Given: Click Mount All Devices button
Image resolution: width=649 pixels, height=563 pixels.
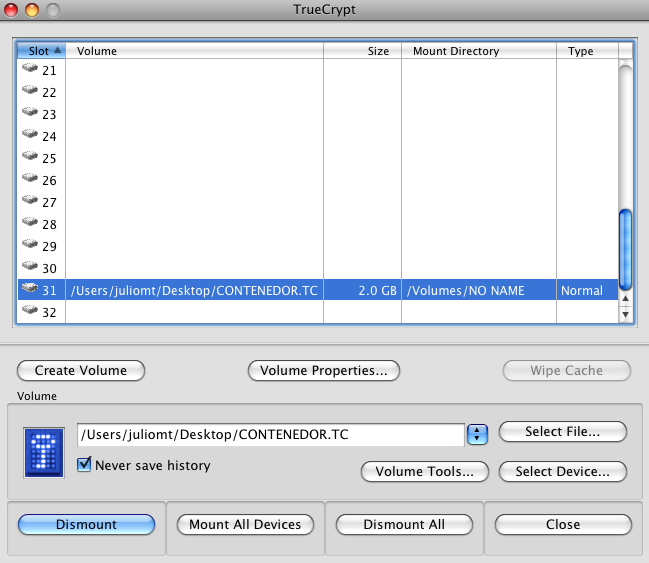Looking at the screenshot, I should [245, 525].
